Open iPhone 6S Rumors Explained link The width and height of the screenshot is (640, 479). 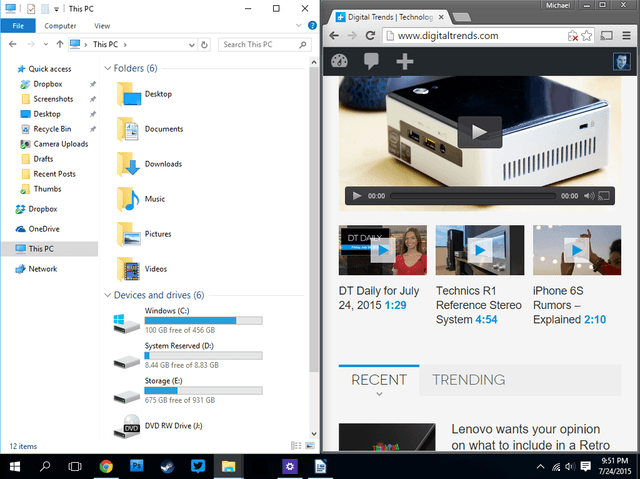[569, 305]
